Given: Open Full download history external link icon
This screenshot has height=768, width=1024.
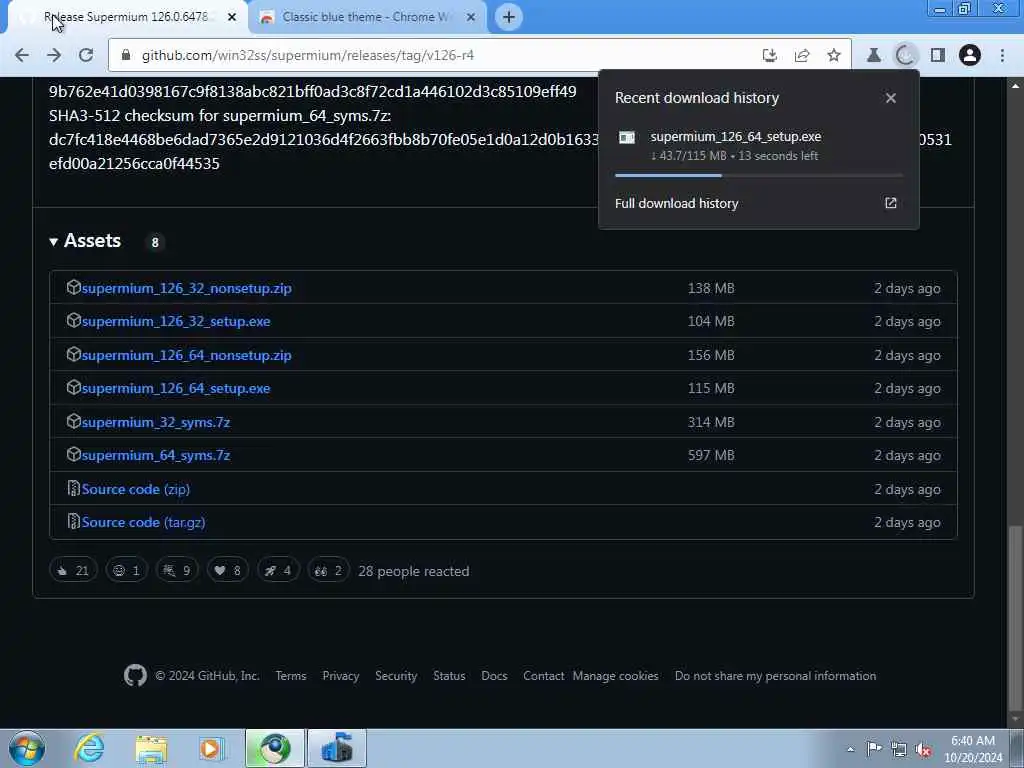Looking at the screenshot, I should (x=891, y=203).
